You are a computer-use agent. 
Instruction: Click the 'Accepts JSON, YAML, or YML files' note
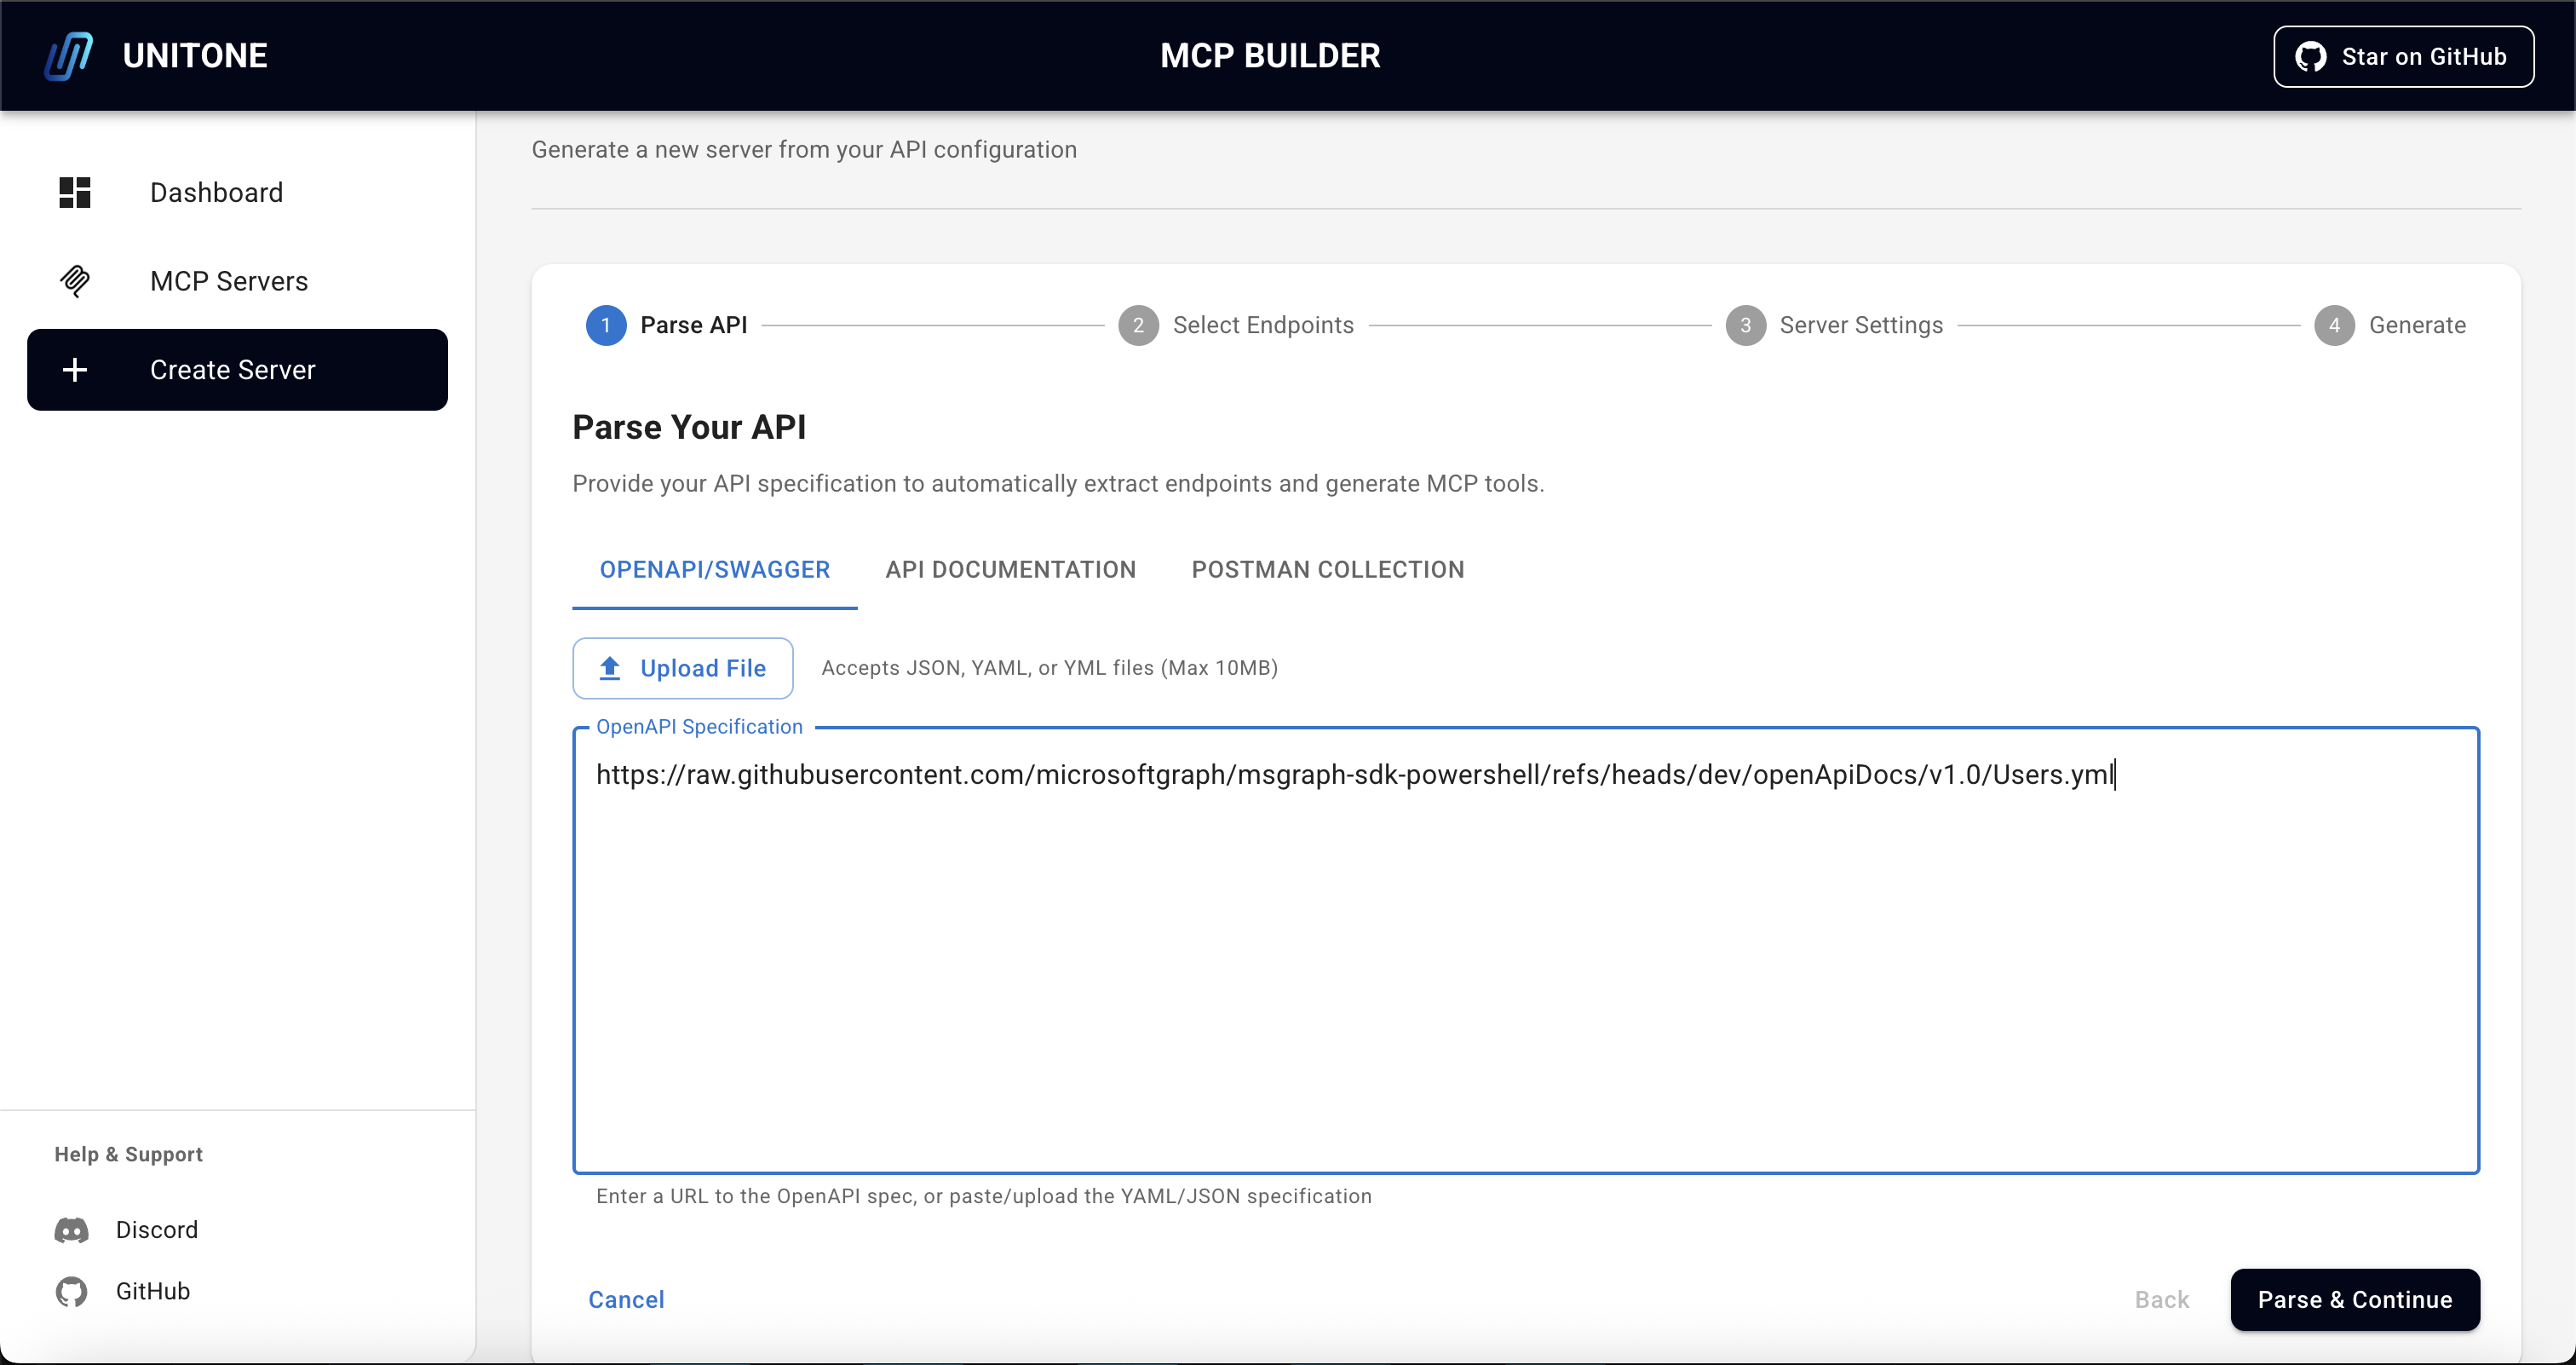click(1050, 668)
